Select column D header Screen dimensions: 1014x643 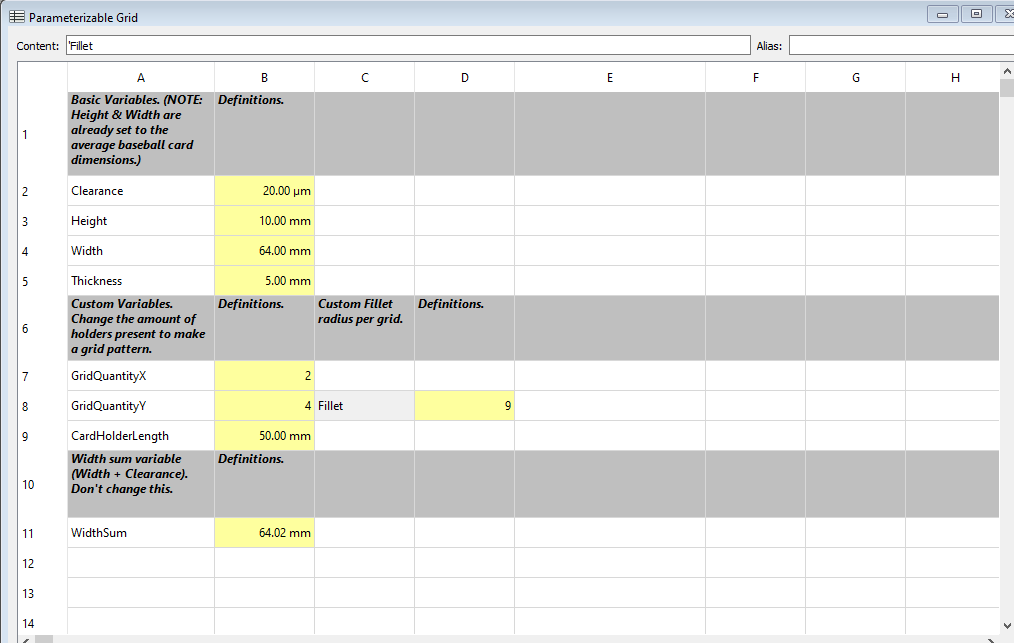point(464,78)
